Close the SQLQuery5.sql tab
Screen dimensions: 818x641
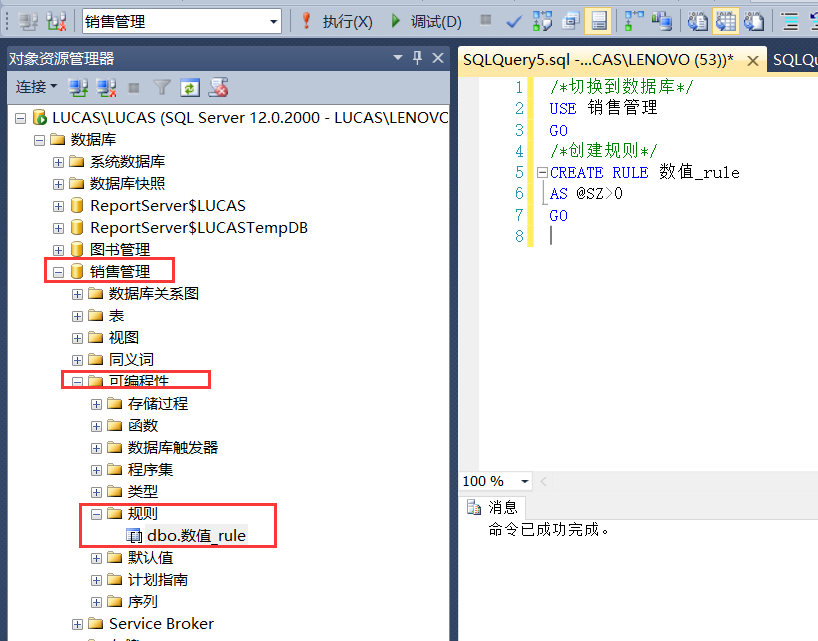(753, 61)
